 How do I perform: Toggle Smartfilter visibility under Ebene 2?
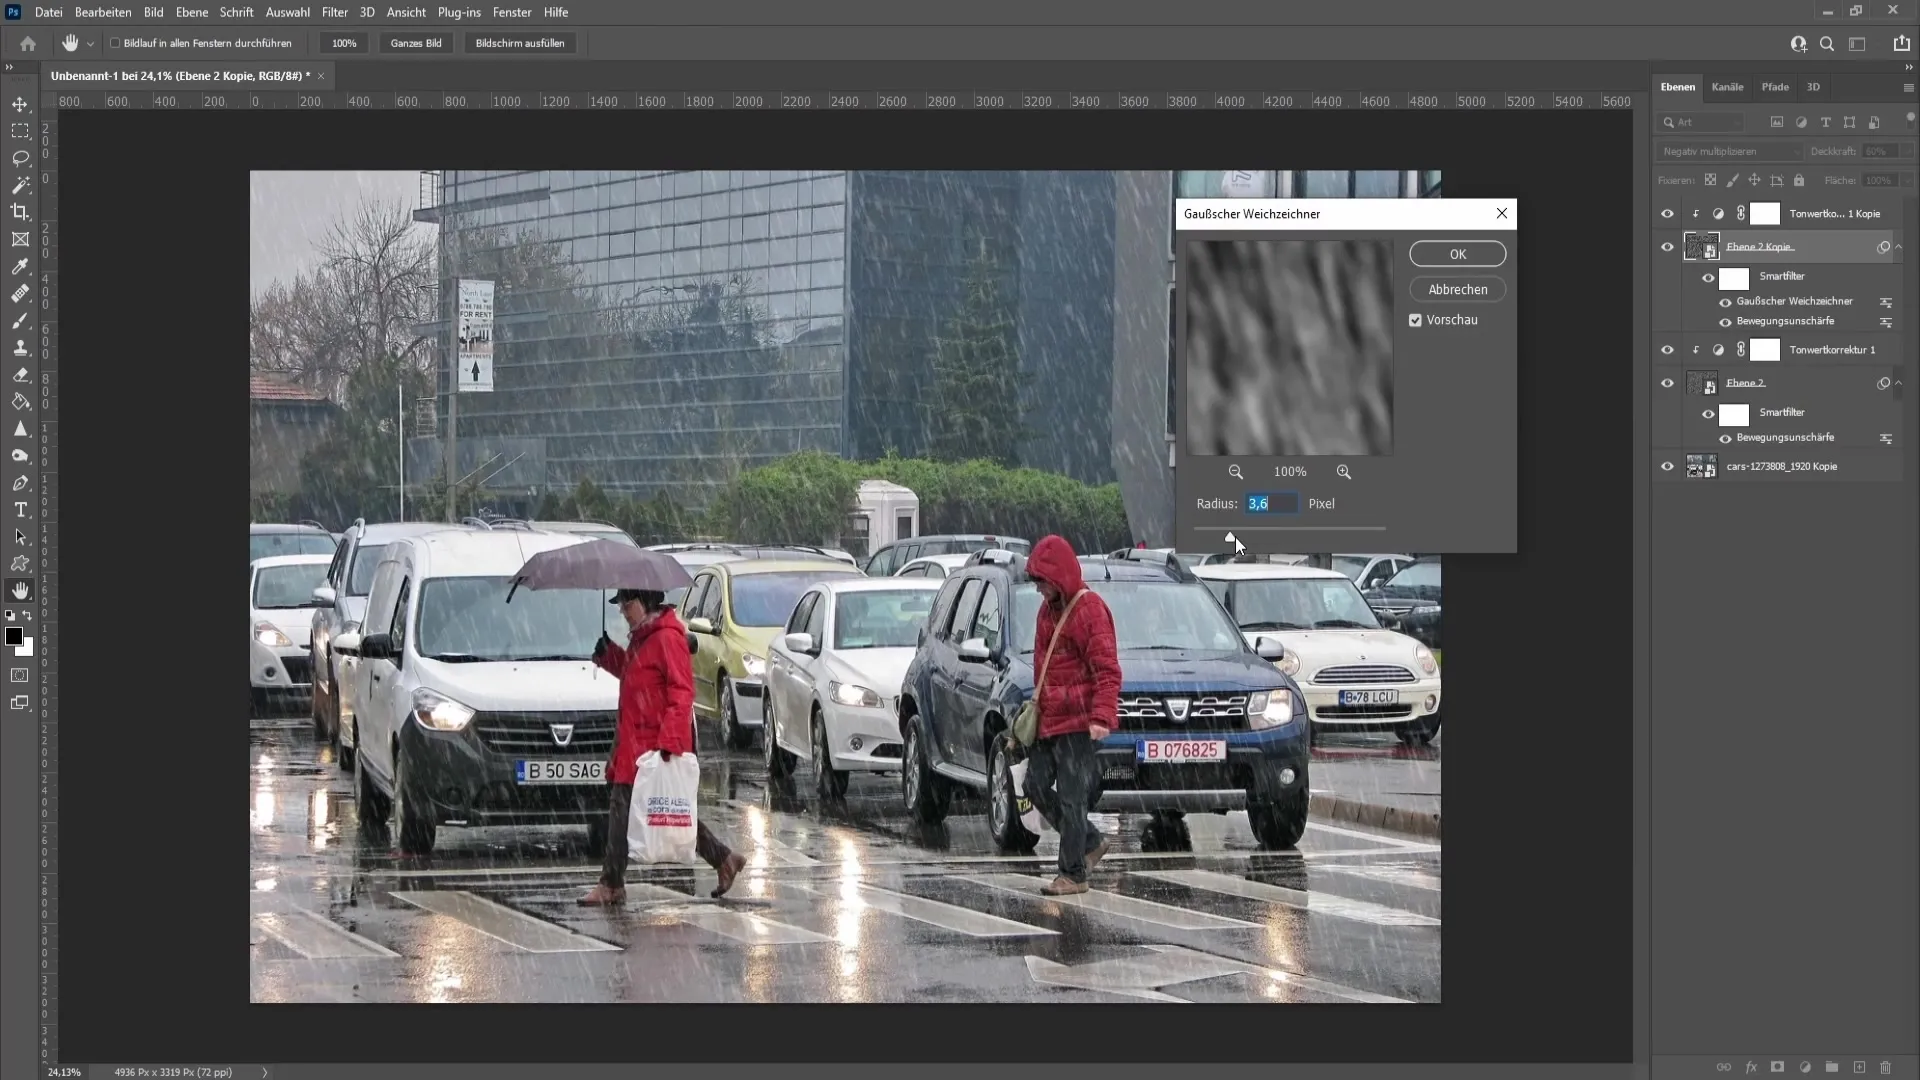click(1708, 414)
